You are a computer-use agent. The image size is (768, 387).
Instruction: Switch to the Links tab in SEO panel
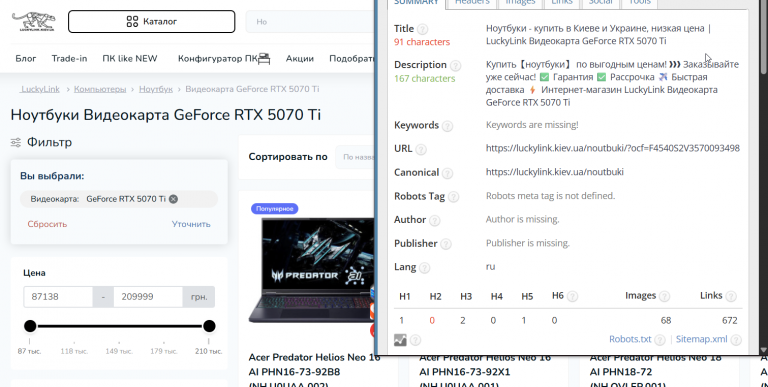(561, 2)
